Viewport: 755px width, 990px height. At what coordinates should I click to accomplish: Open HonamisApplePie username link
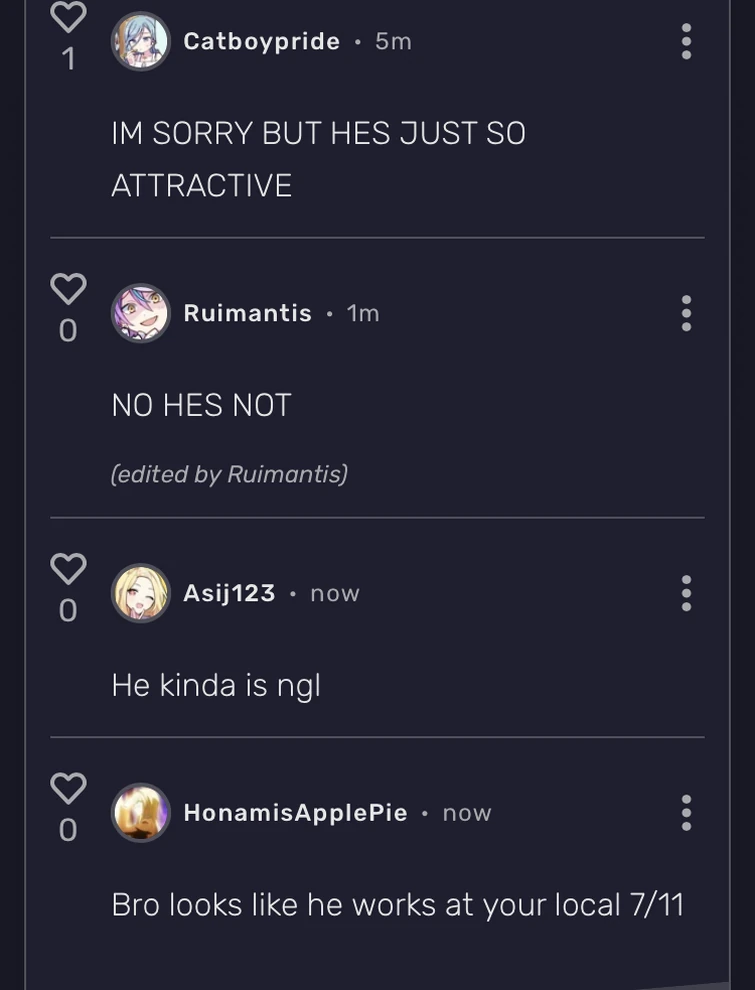295,813
